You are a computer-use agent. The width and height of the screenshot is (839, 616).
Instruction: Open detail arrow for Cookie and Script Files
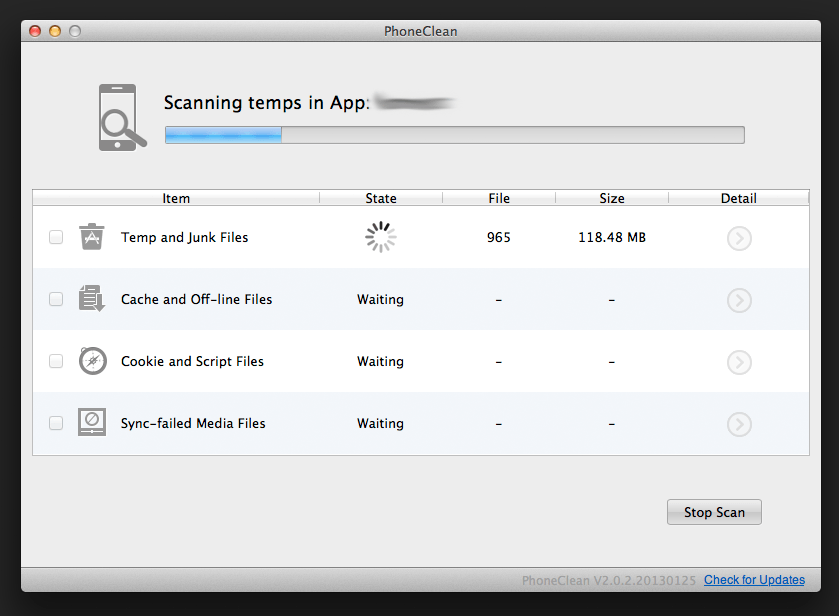click(x=739, y=362)
